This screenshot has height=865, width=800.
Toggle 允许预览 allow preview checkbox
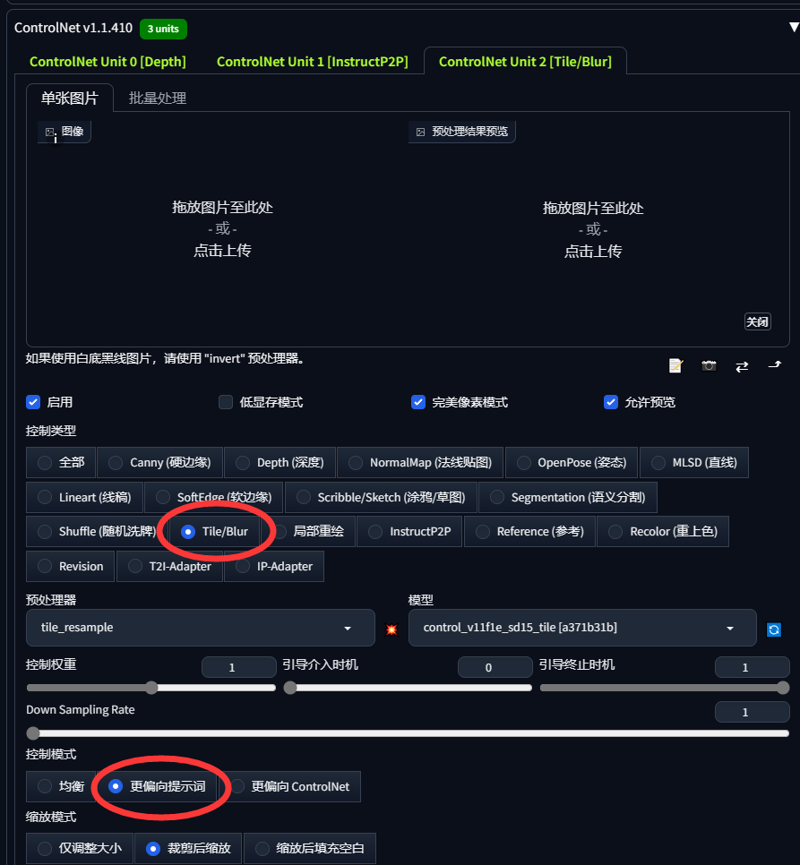[611, 402]
